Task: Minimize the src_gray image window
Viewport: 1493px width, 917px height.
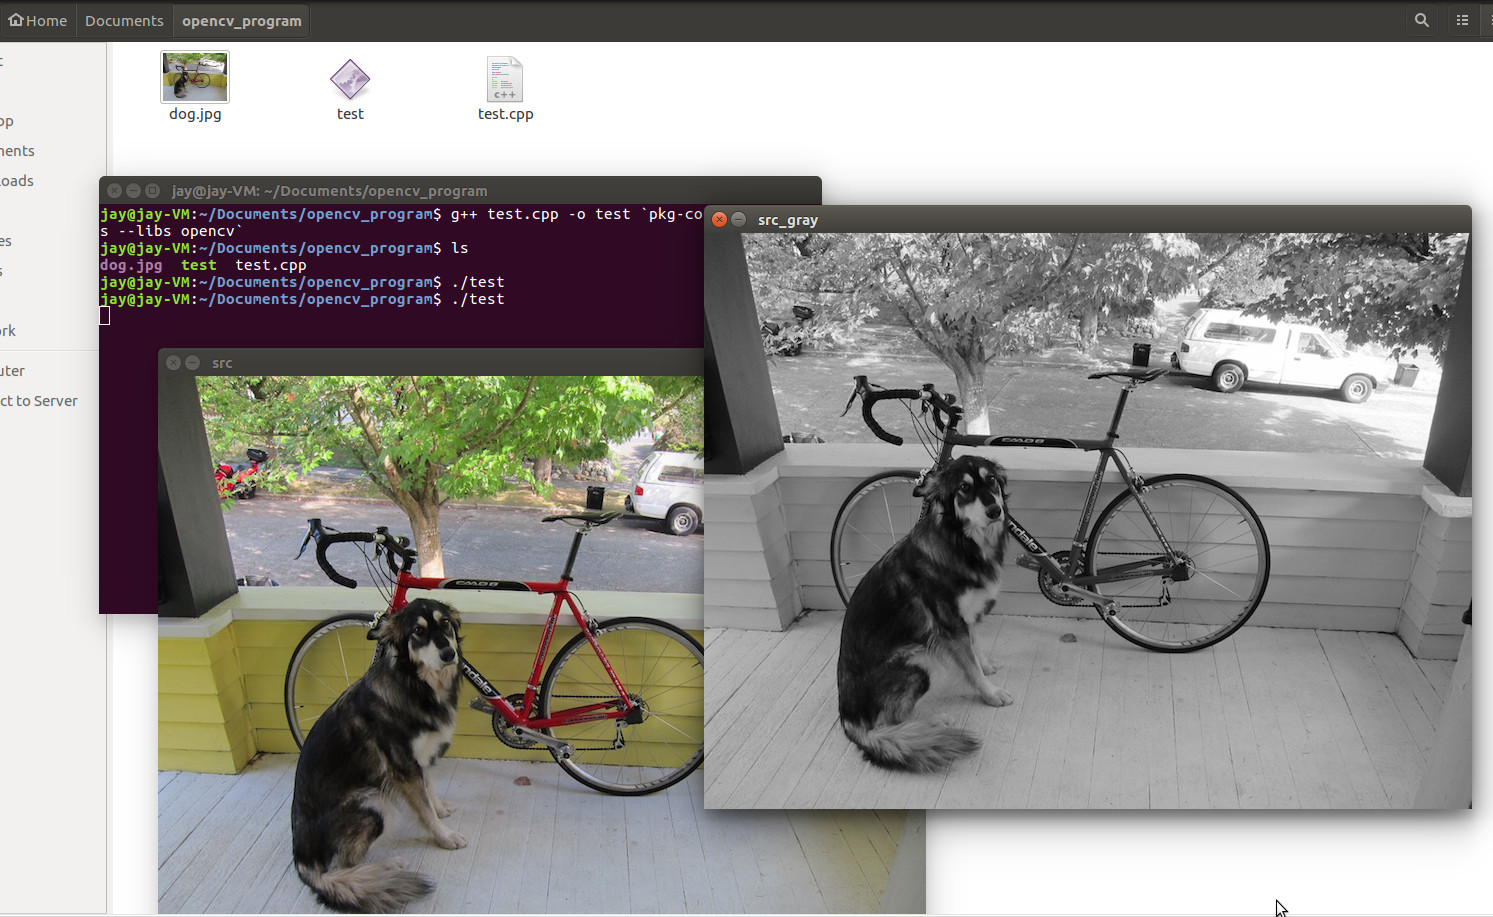Action: pyautogui.click(x=738, y=219)
